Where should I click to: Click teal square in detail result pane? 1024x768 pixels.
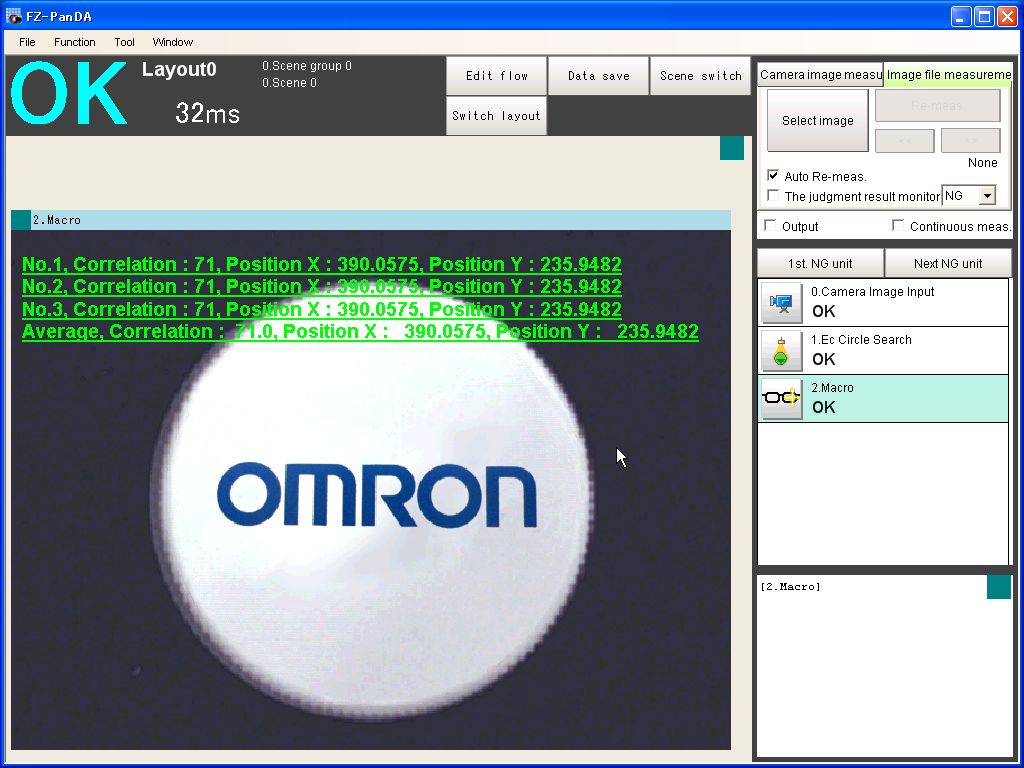pyautogui.click(x=999, y=587)
